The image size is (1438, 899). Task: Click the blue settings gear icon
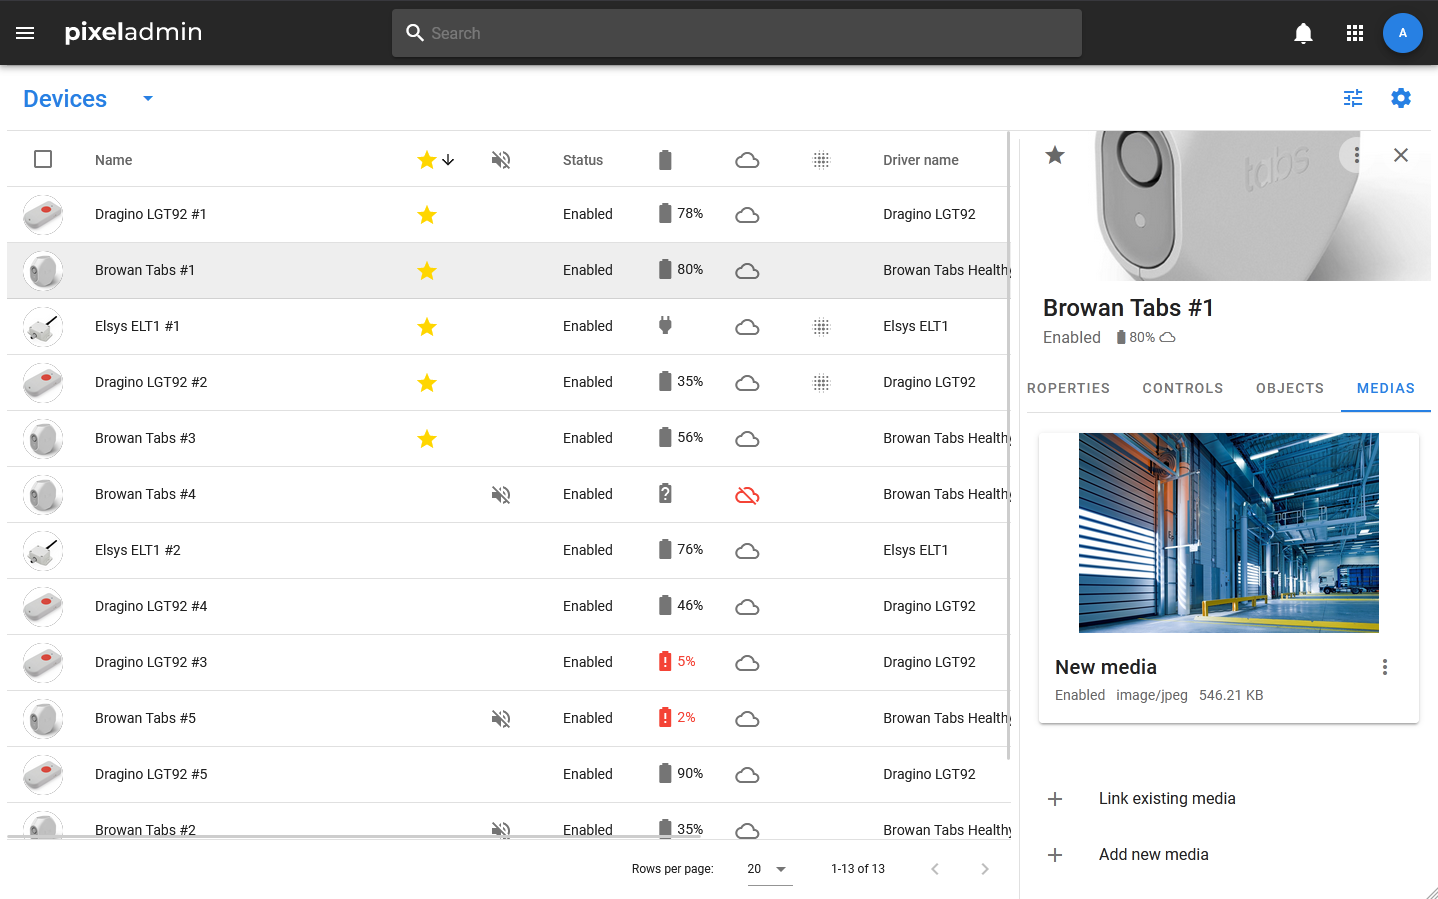pyautogui.click(x=1401, y=98)
